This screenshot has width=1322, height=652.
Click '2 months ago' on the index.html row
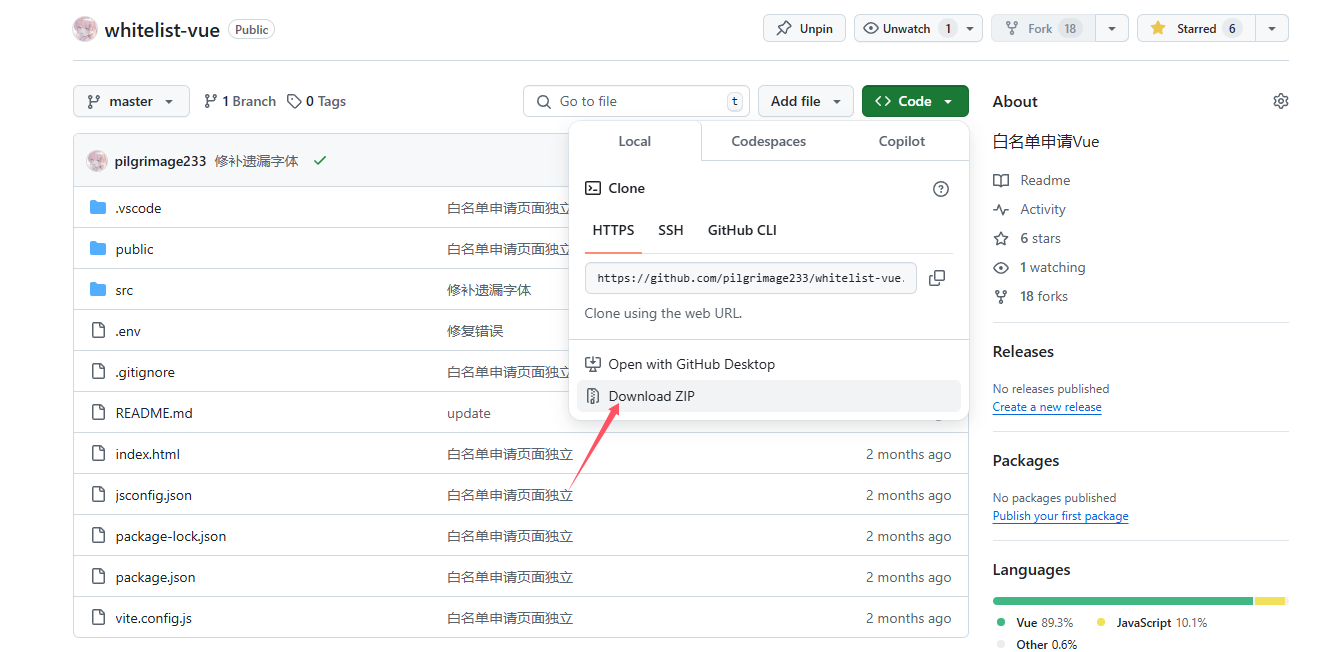(x=909, y=454)
